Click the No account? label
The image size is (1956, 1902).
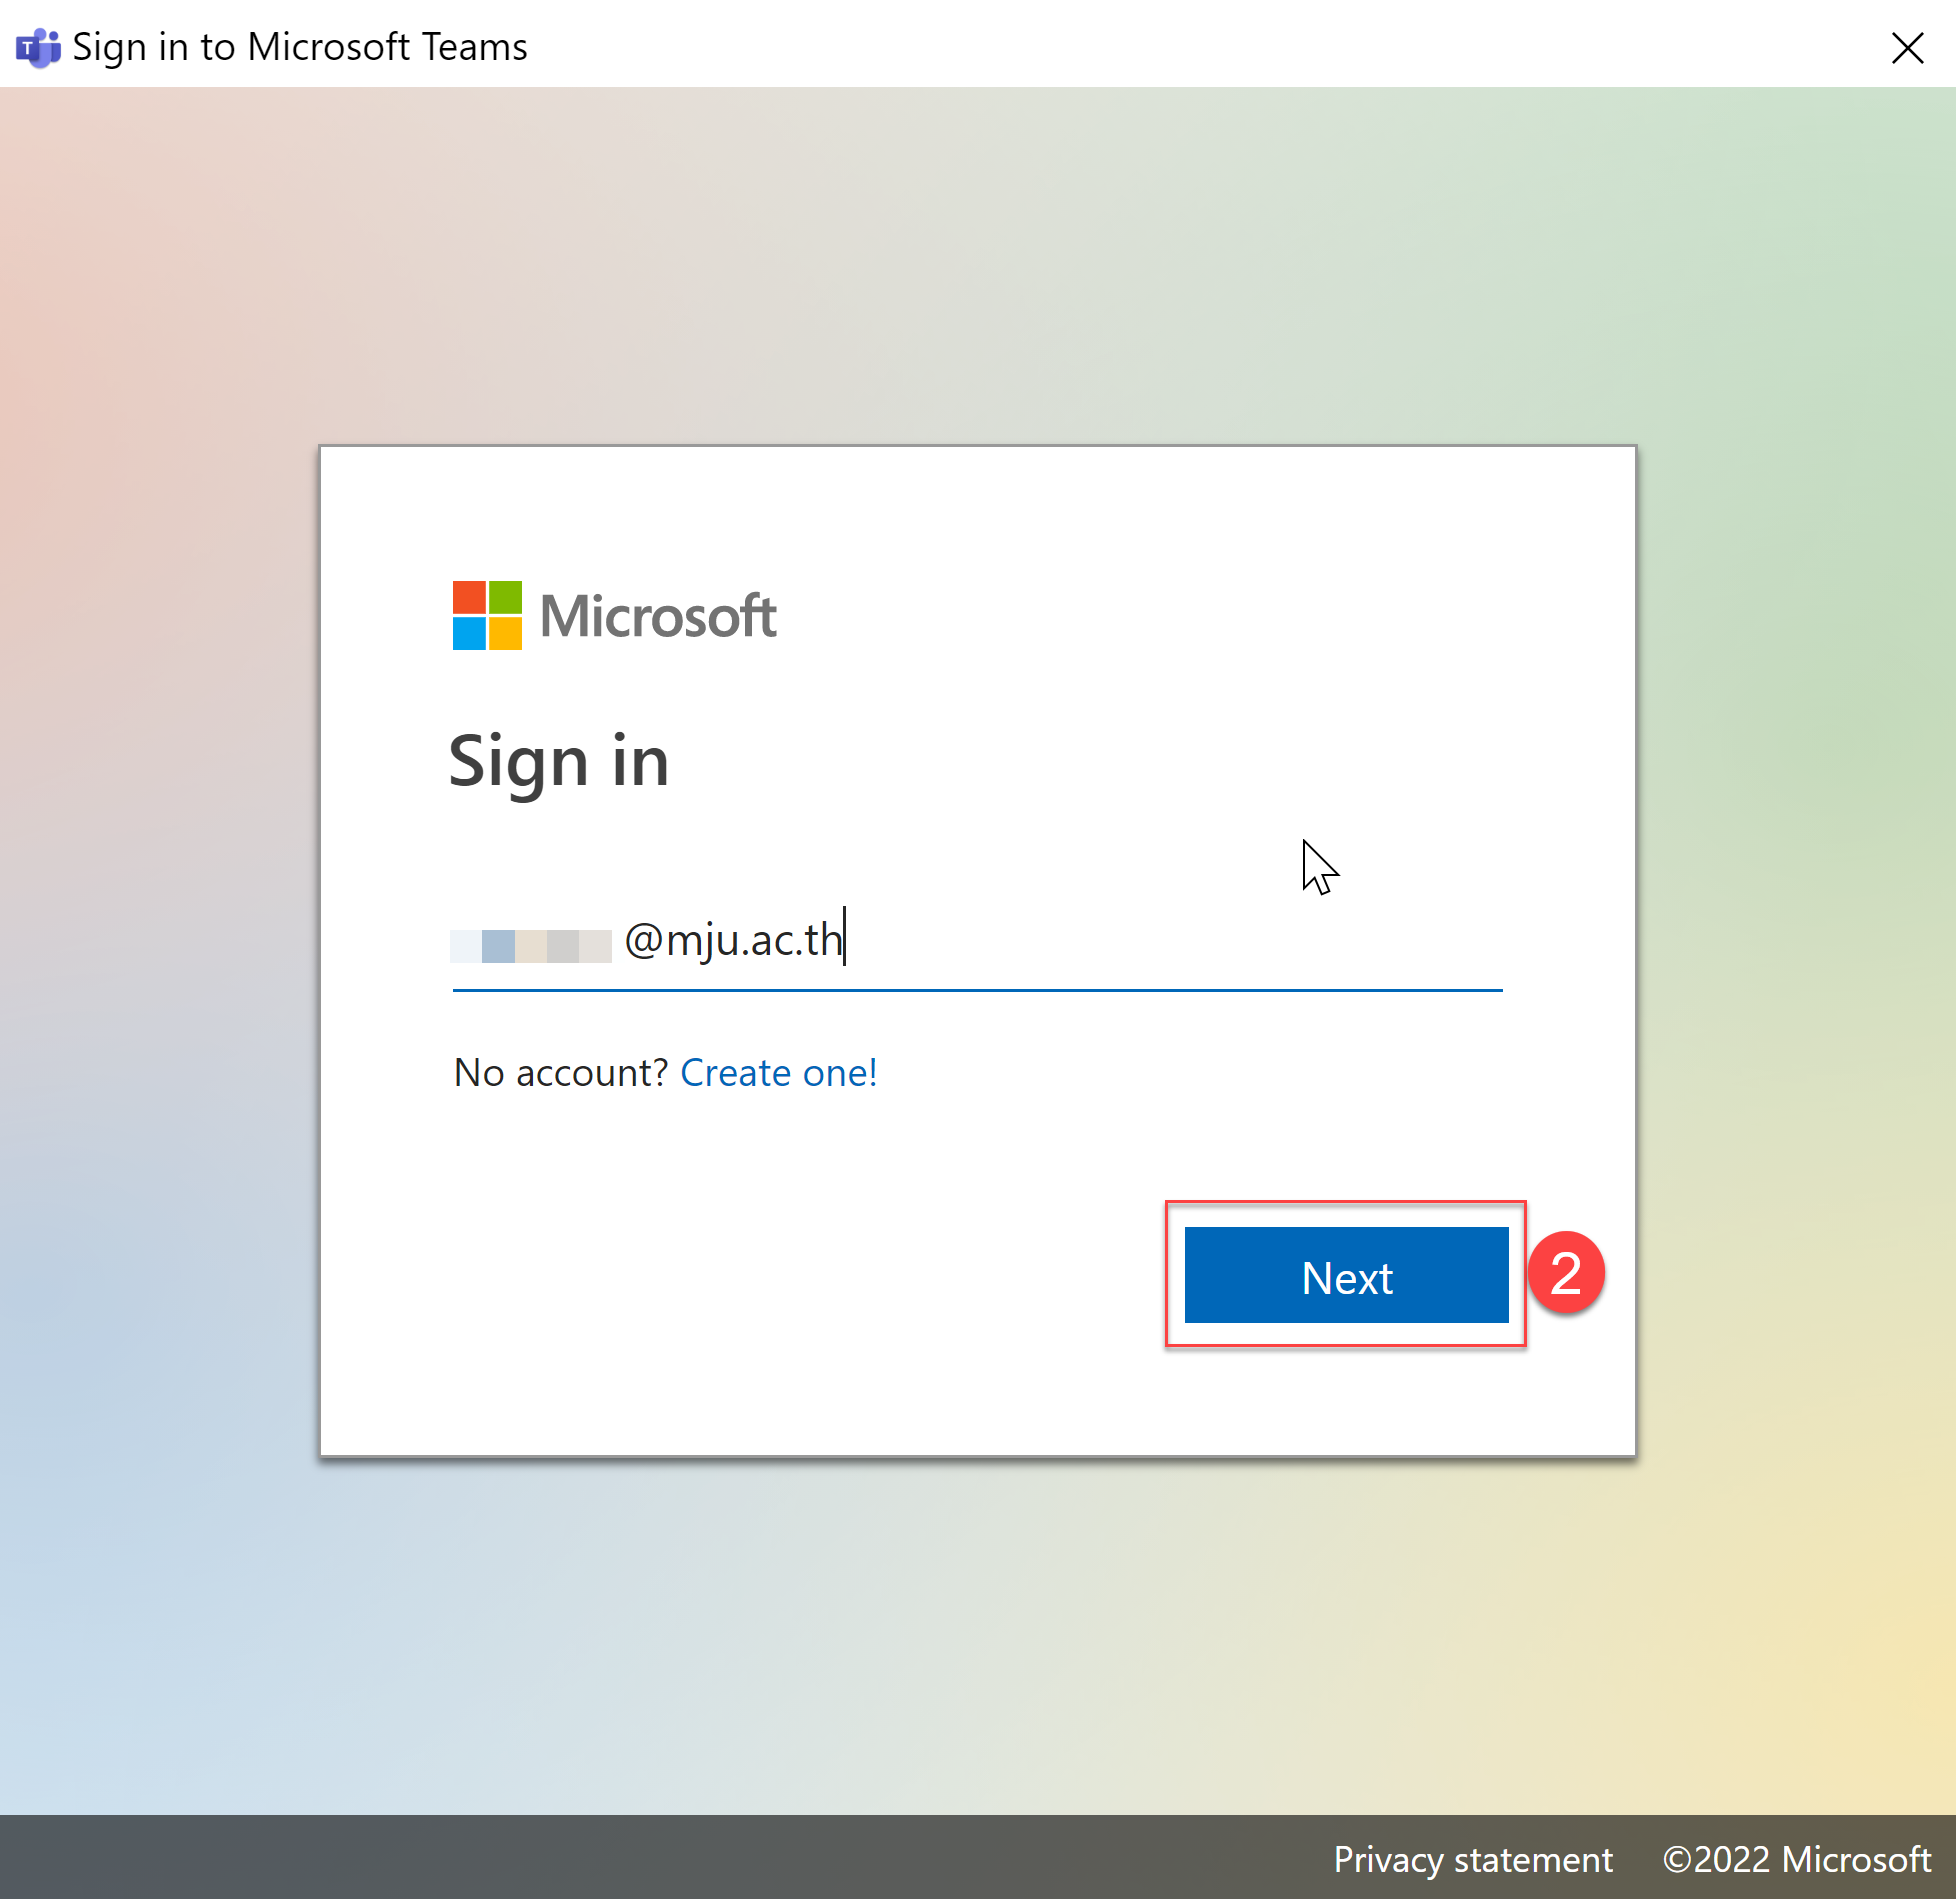pyautogui.click(x=560, y=1072)
